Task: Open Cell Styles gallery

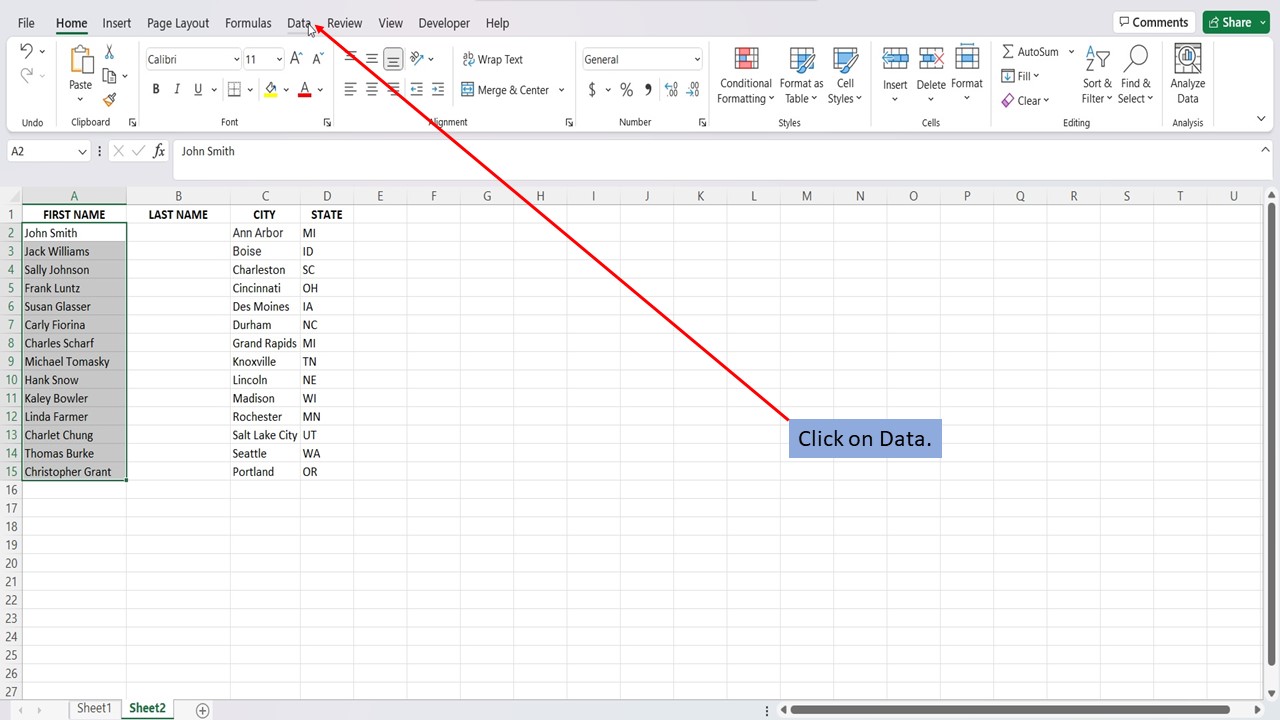Action: pyautogui.click(x=845, y=75)
